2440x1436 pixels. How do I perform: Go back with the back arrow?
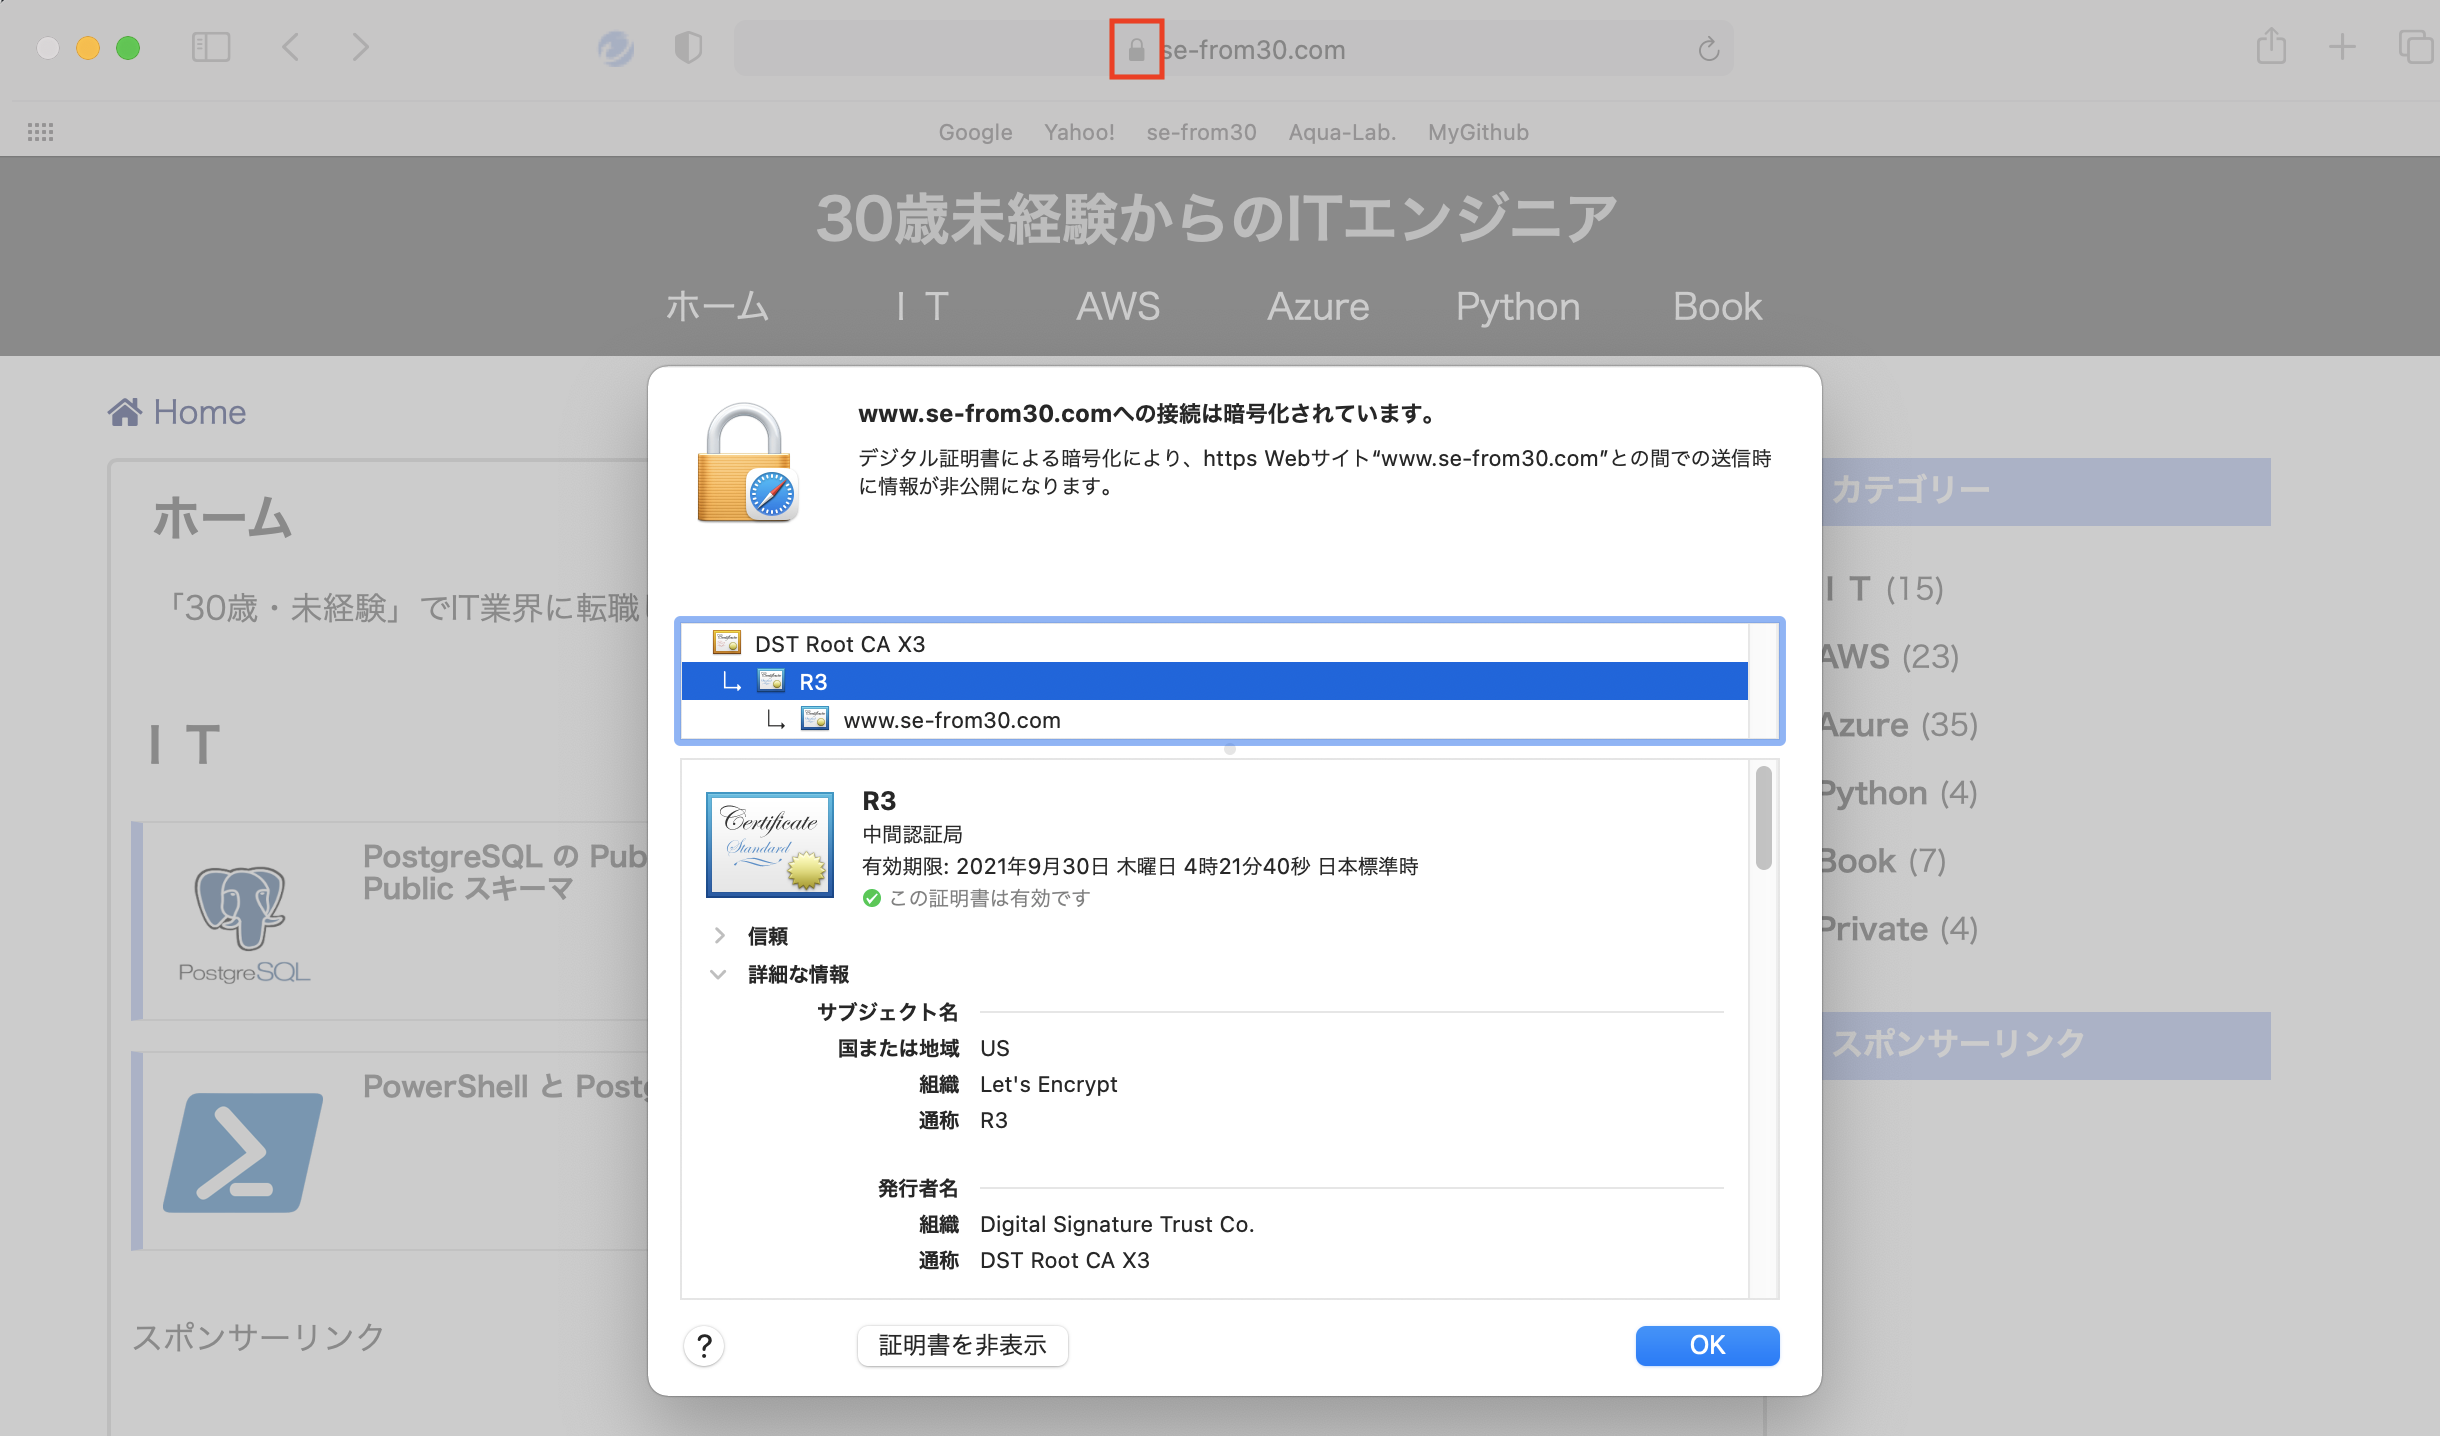291,47
